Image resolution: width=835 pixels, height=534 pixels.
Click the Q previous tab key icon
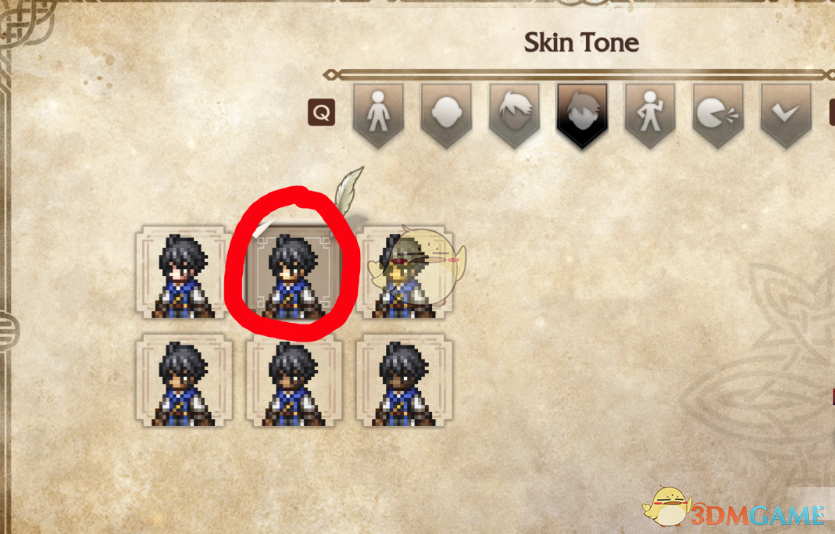[322, 112]
